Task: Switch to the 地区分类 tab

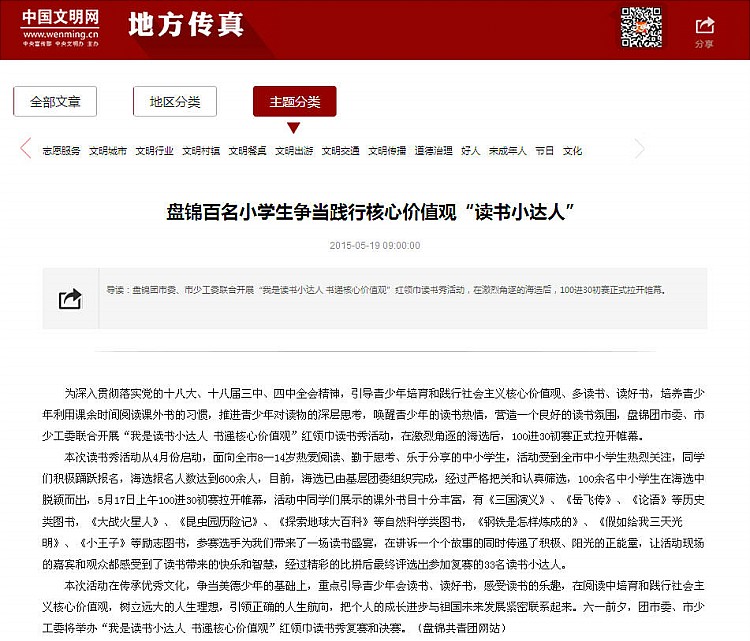Action: (x=175, y=101)
